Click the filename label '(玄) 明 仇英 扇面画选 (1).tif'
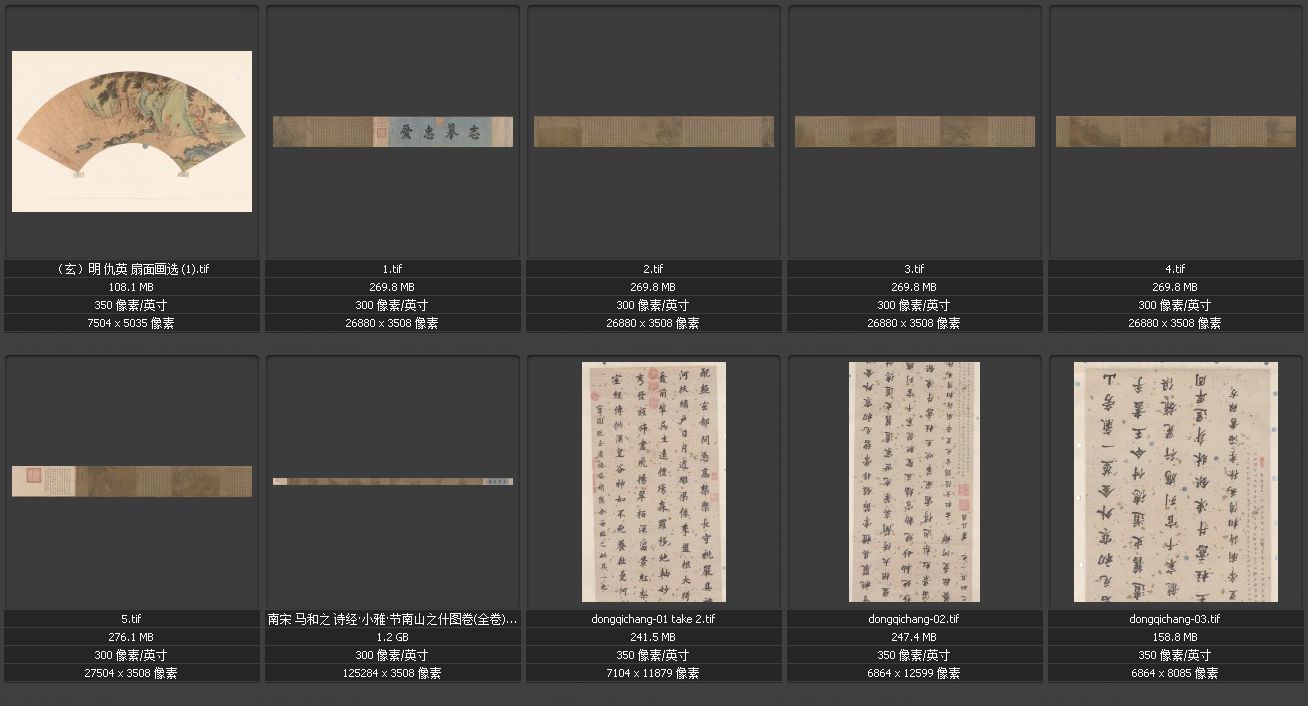 [132, 269]
